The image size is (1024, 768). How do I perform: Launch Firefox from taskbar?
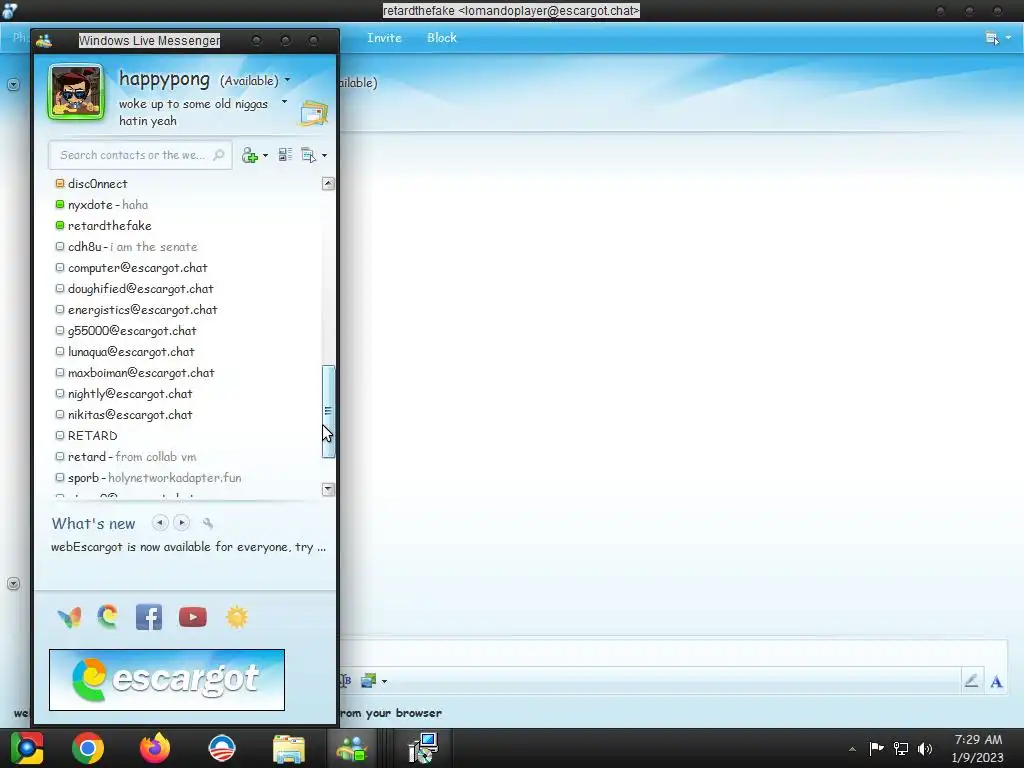[155, 748]
